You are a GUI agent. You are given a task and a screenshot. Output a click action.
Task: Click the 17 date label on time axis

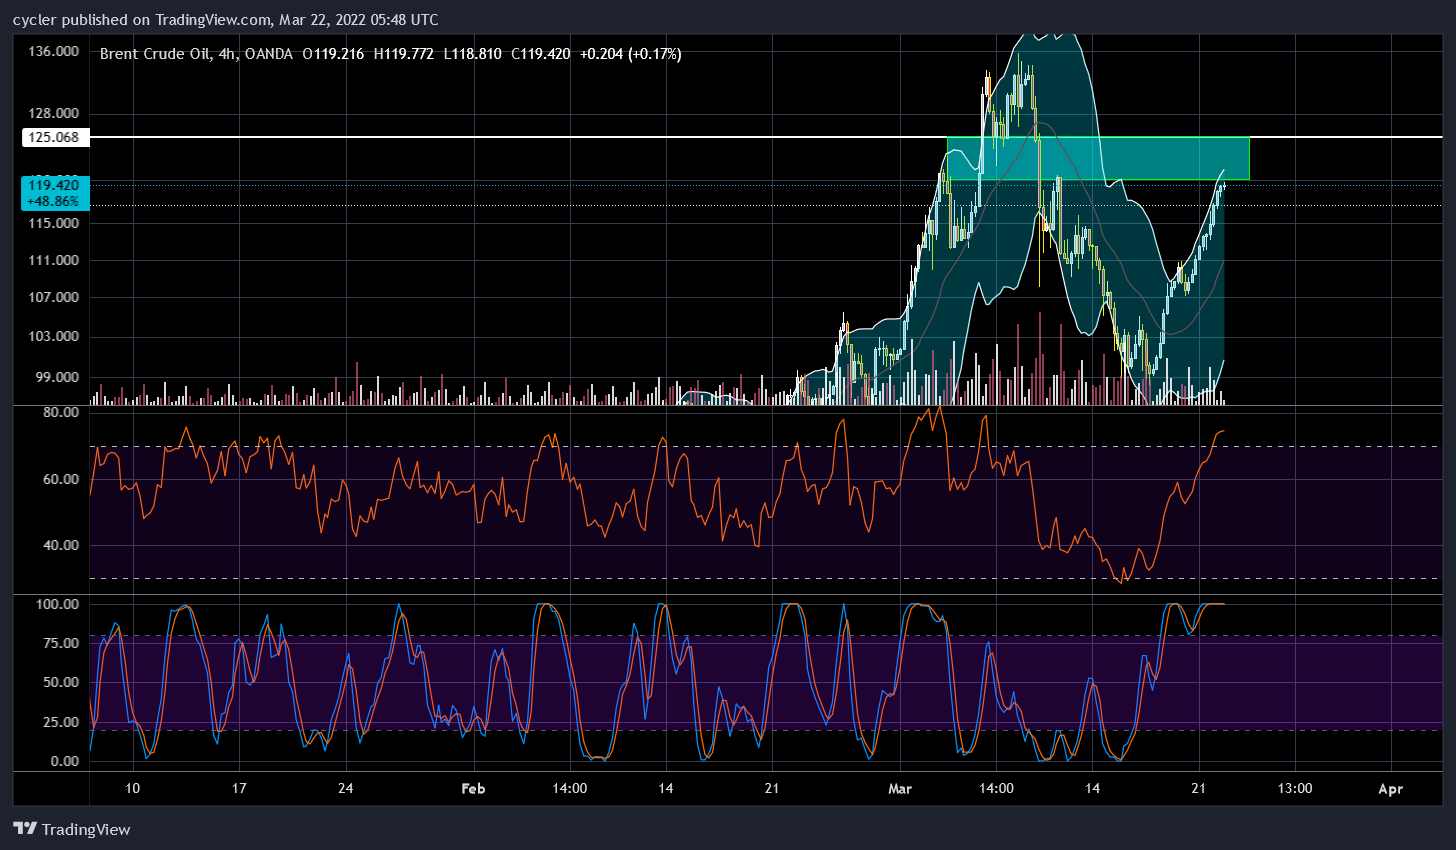[x=239, y=789]
